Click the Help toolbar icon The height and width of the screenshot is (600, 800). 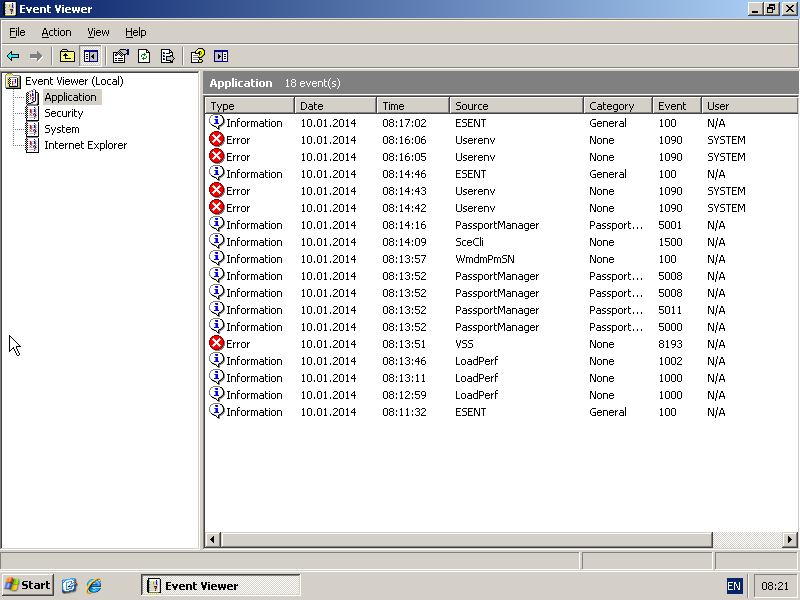[198, 56]
